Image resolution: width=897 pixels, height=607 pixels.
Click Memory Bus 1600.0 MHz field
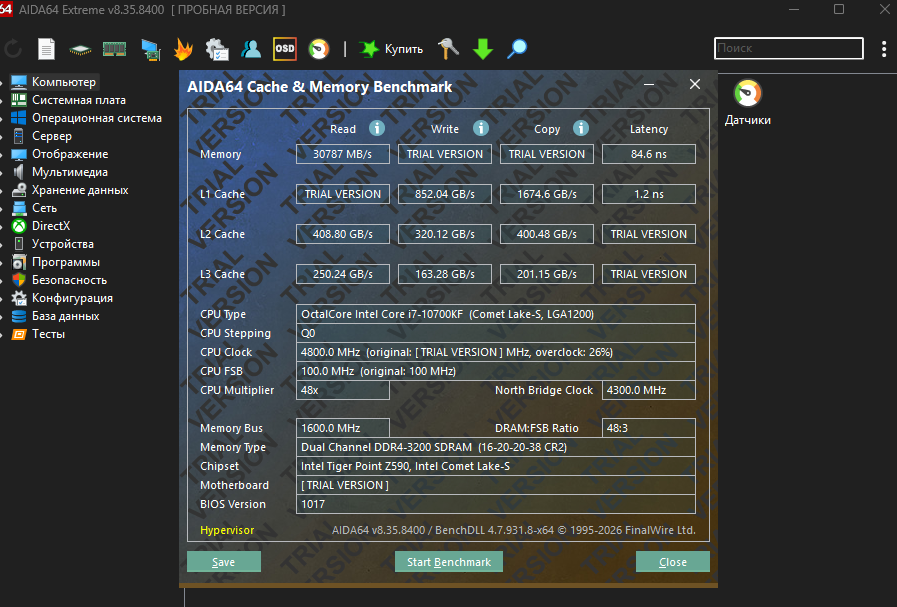pyautogui.click(x=343, y=428)
